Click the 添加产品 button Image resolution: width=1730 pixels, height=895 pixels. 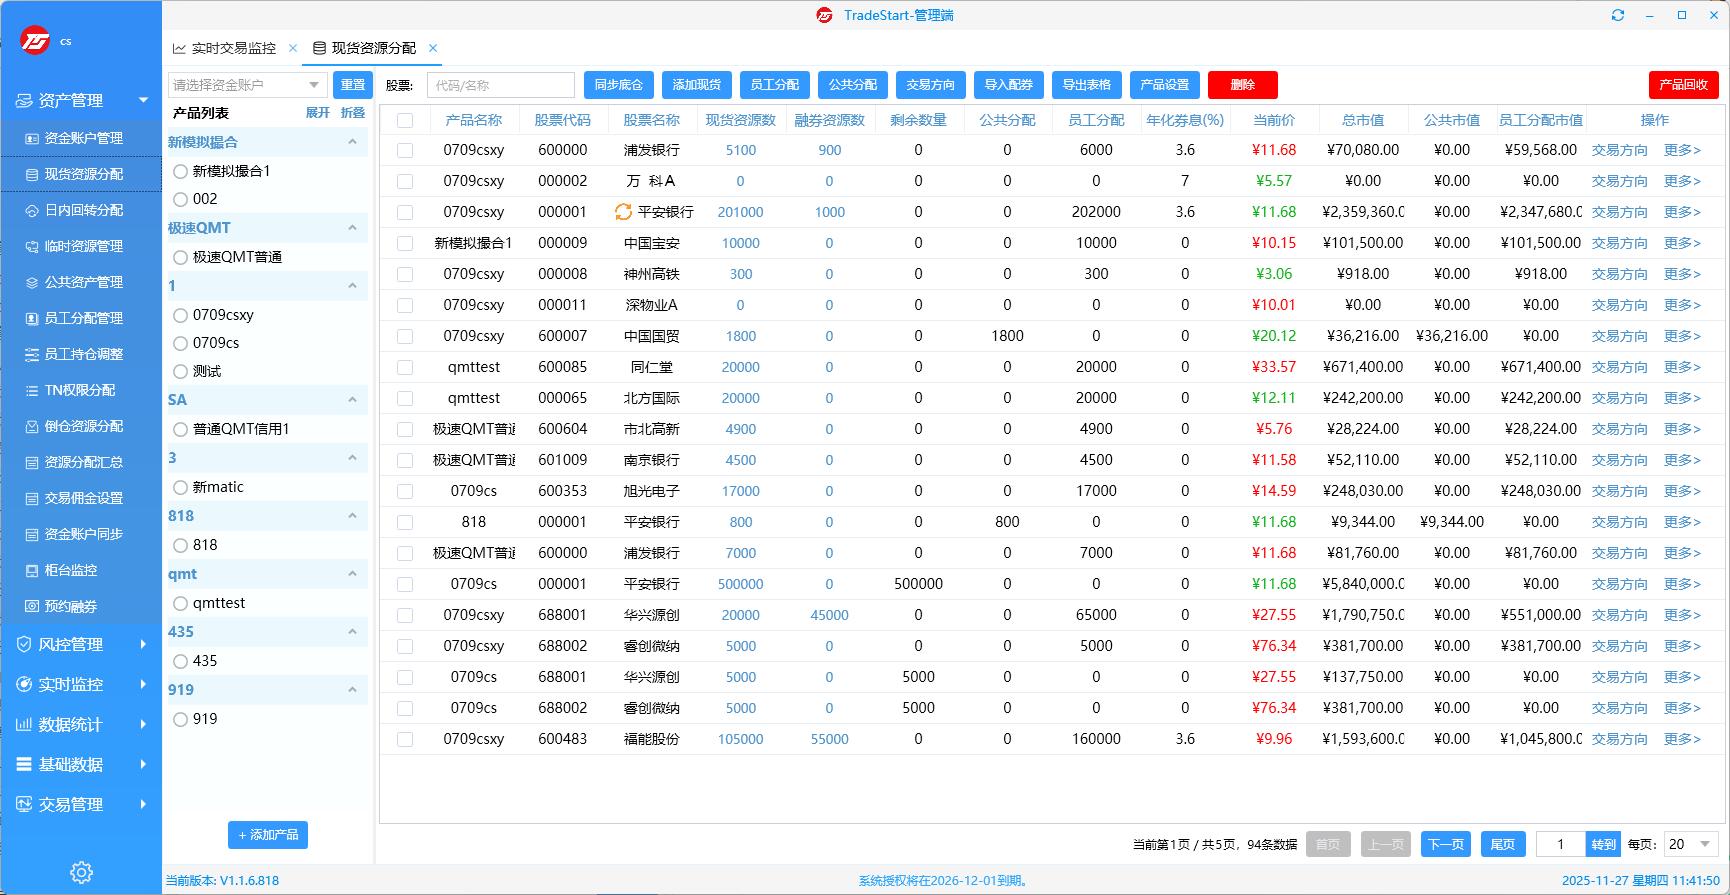pyautogui.click(x=268, y=835)
